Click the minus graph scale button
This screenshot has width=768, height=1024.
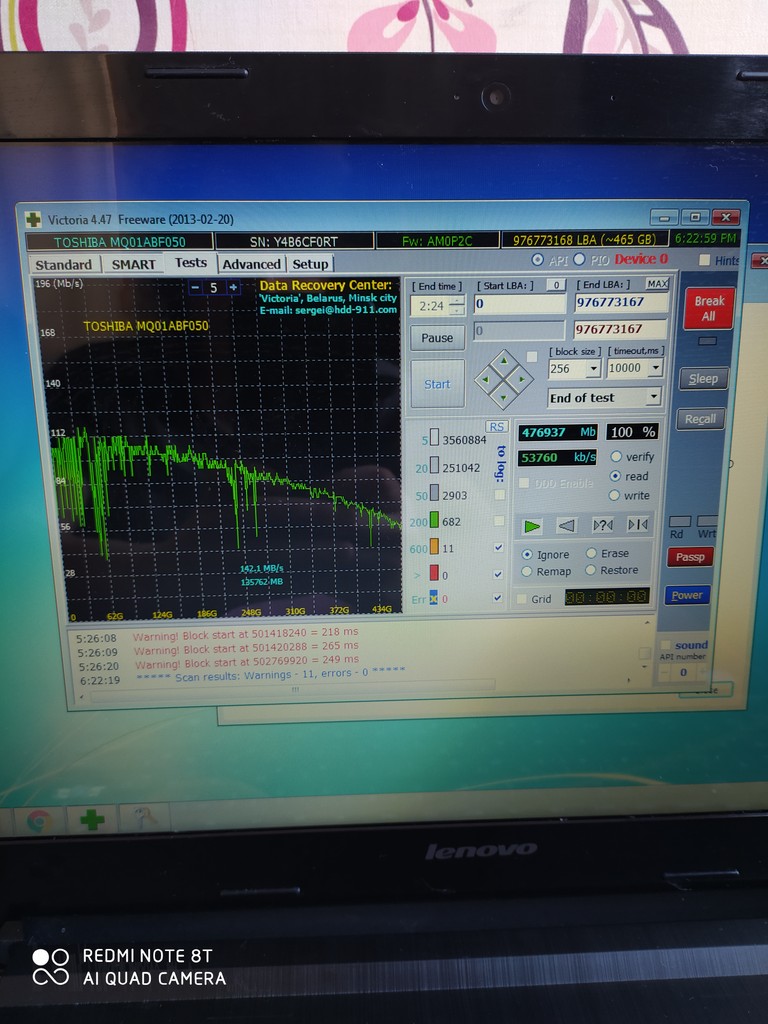coord(195,287)
